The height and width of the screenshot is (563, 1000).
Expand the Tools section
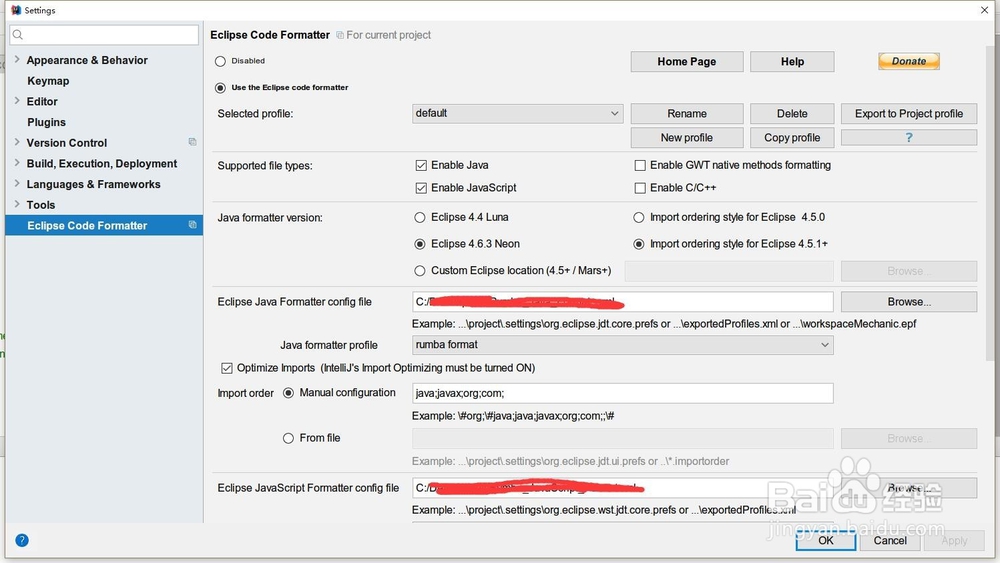click(17, 204)
